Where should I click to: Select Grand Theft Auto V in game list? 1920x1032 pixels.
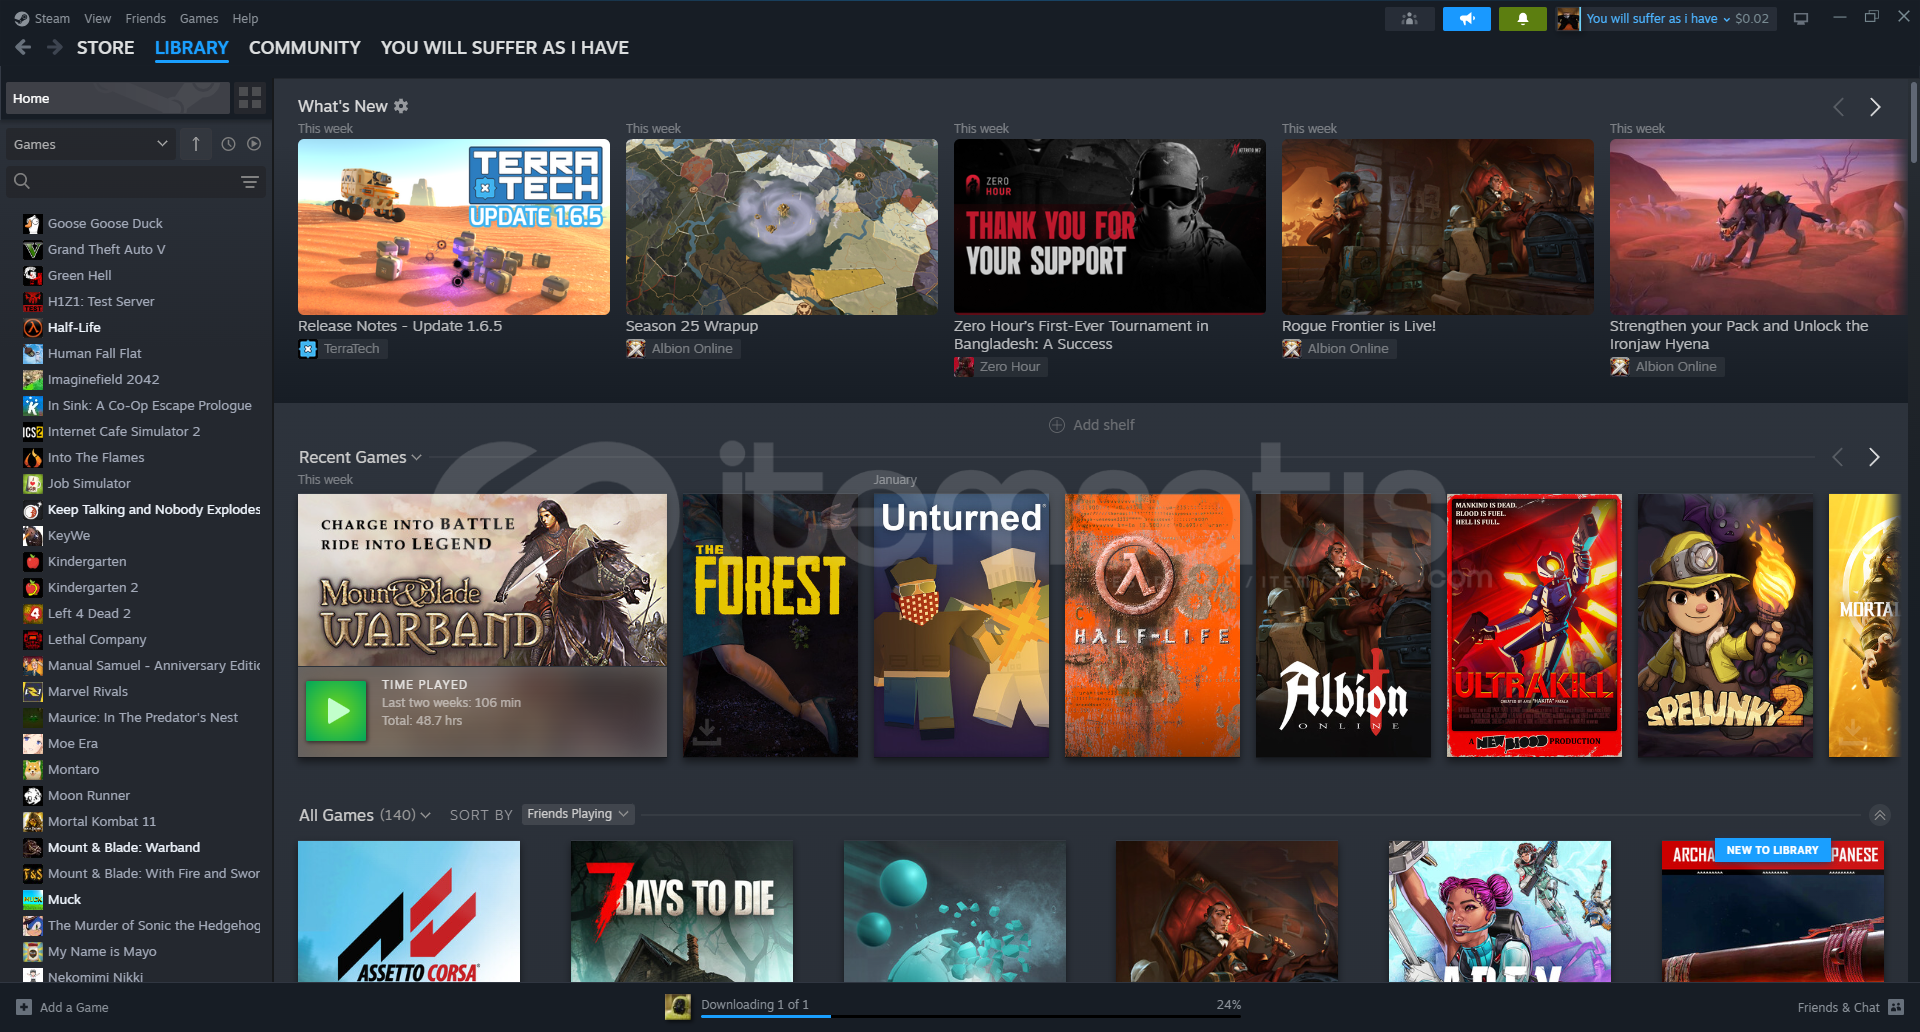click(106, 249)
